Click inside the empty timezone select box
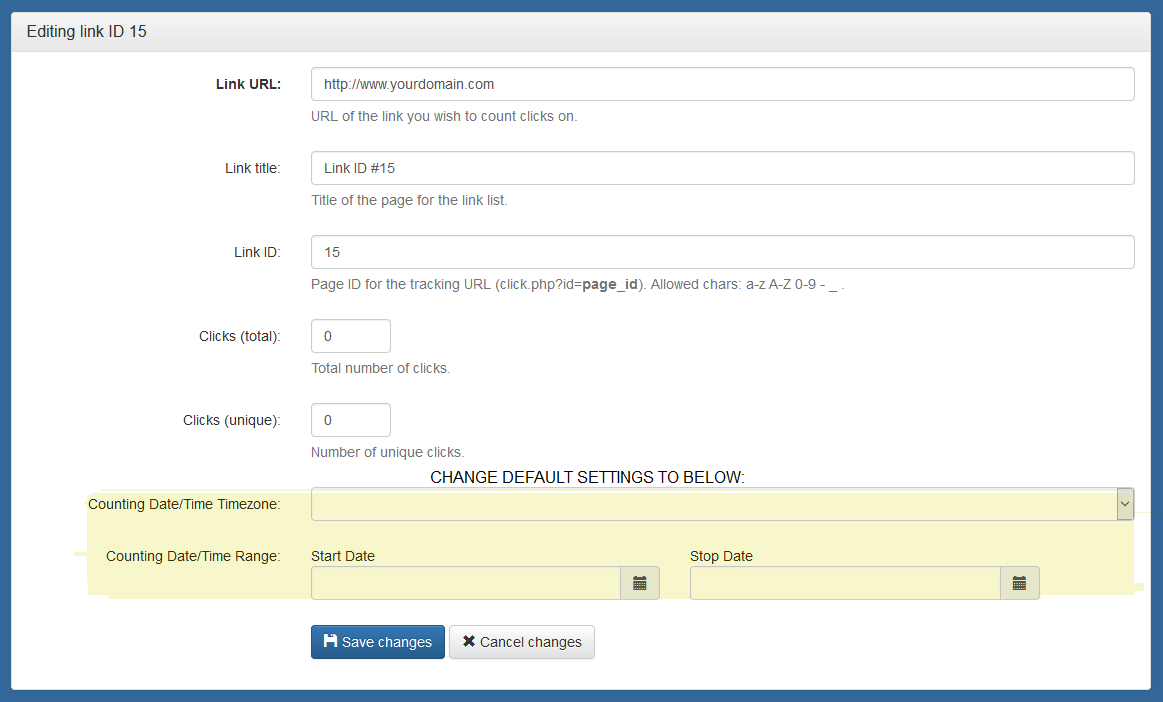1163x702 pixels. pyautogui.click(x=712, y=505)
